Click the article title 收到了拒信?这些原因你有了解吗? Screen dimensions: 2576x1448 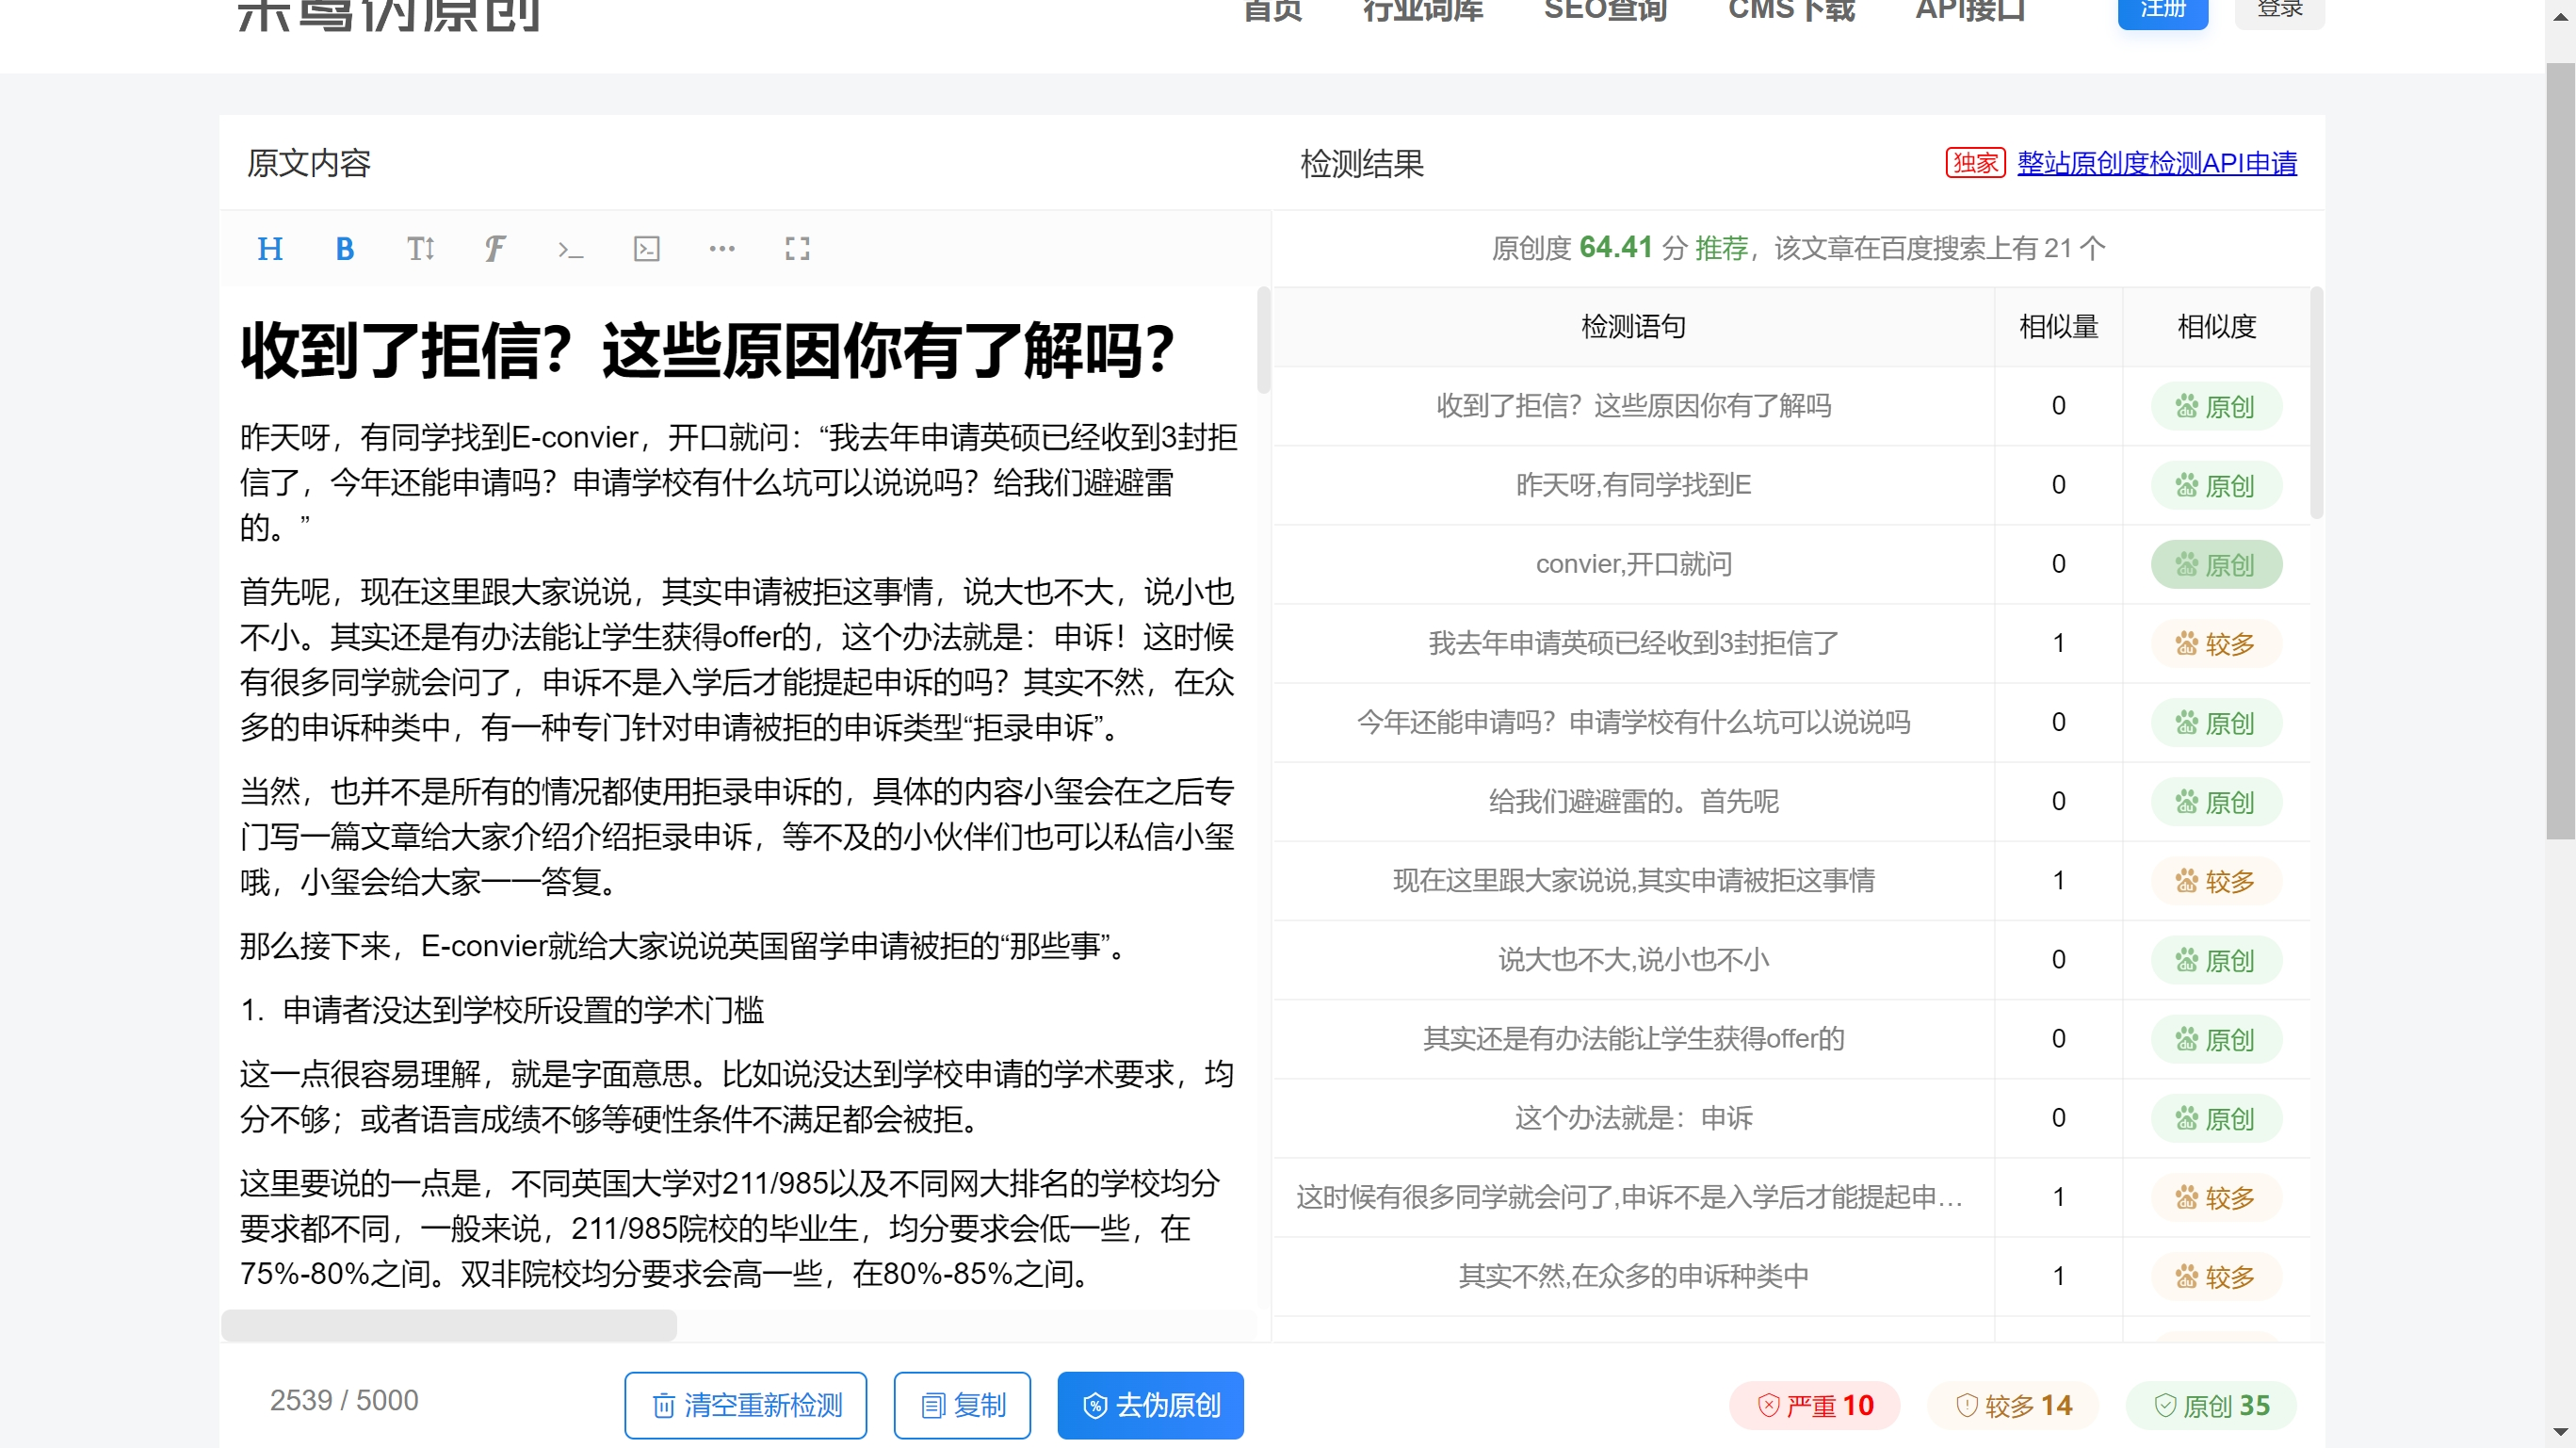click(x=707, y=351)
